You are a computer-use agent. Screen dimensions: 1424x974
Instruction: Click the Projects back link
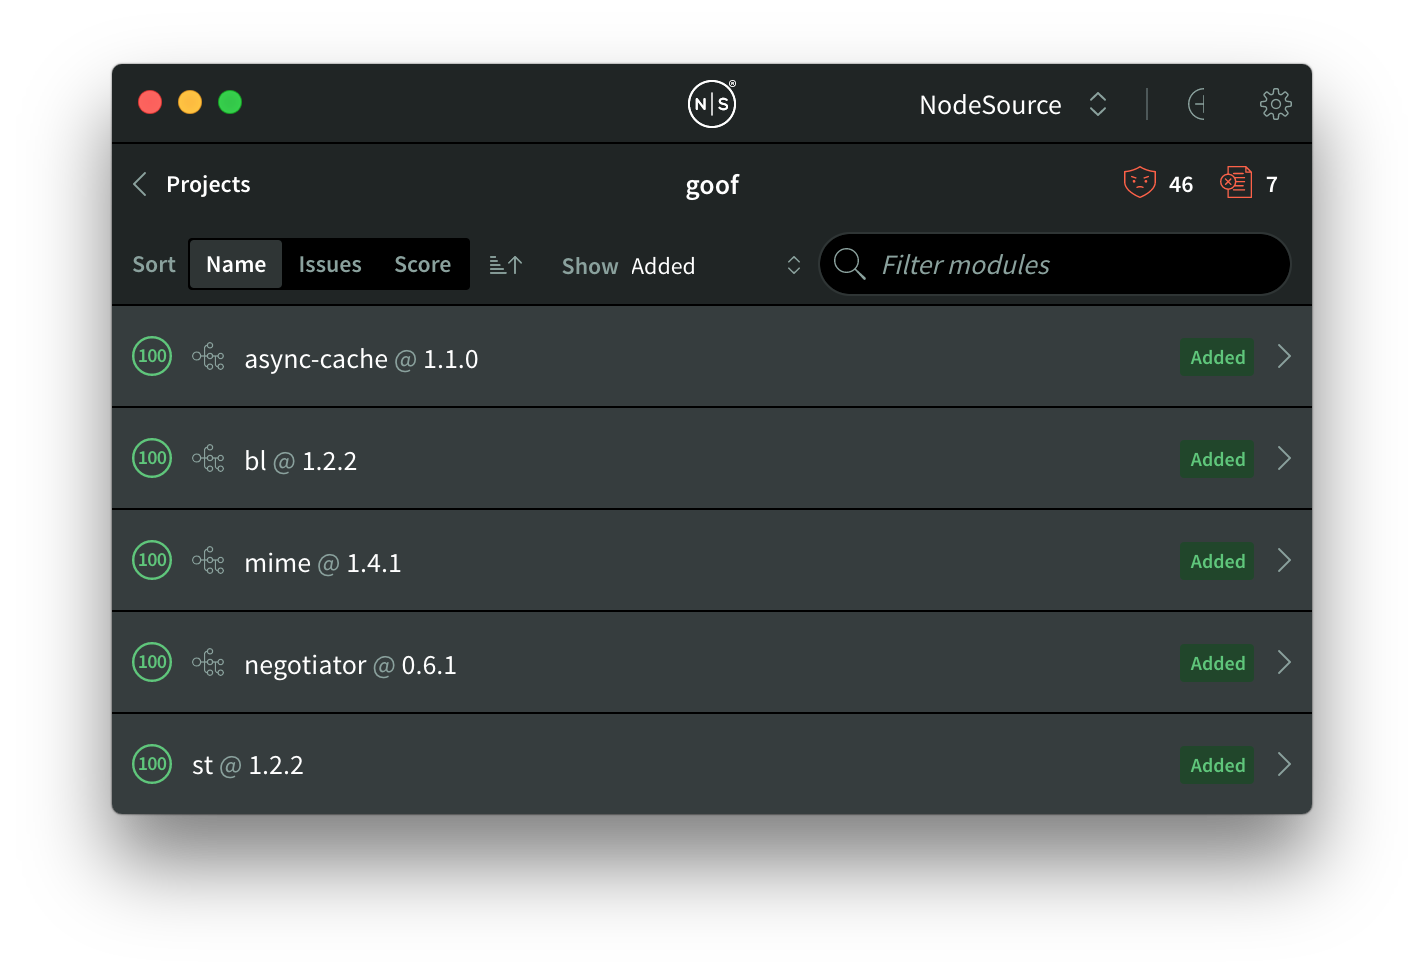point(208,184)
